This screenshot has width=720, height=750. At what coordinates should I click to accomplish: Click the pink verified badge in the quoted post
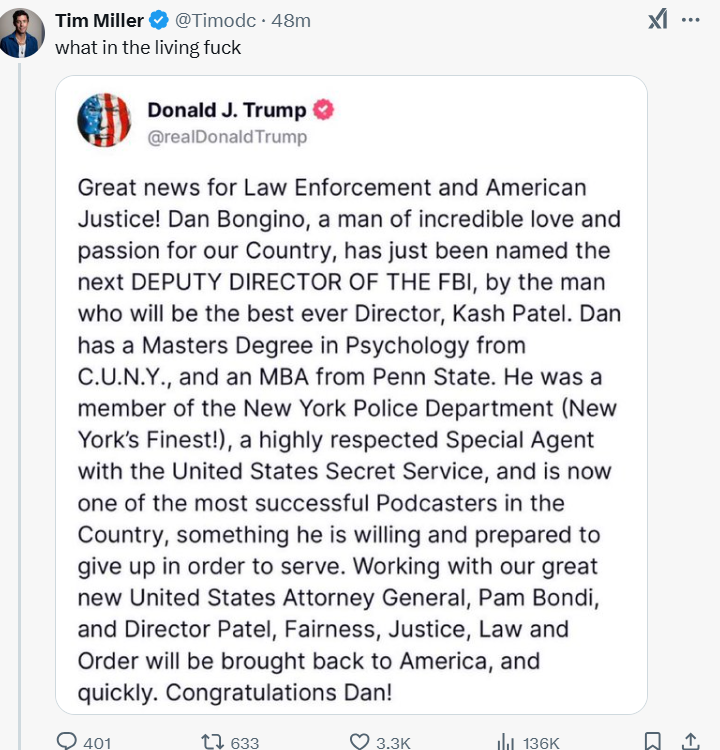[324, 110]
